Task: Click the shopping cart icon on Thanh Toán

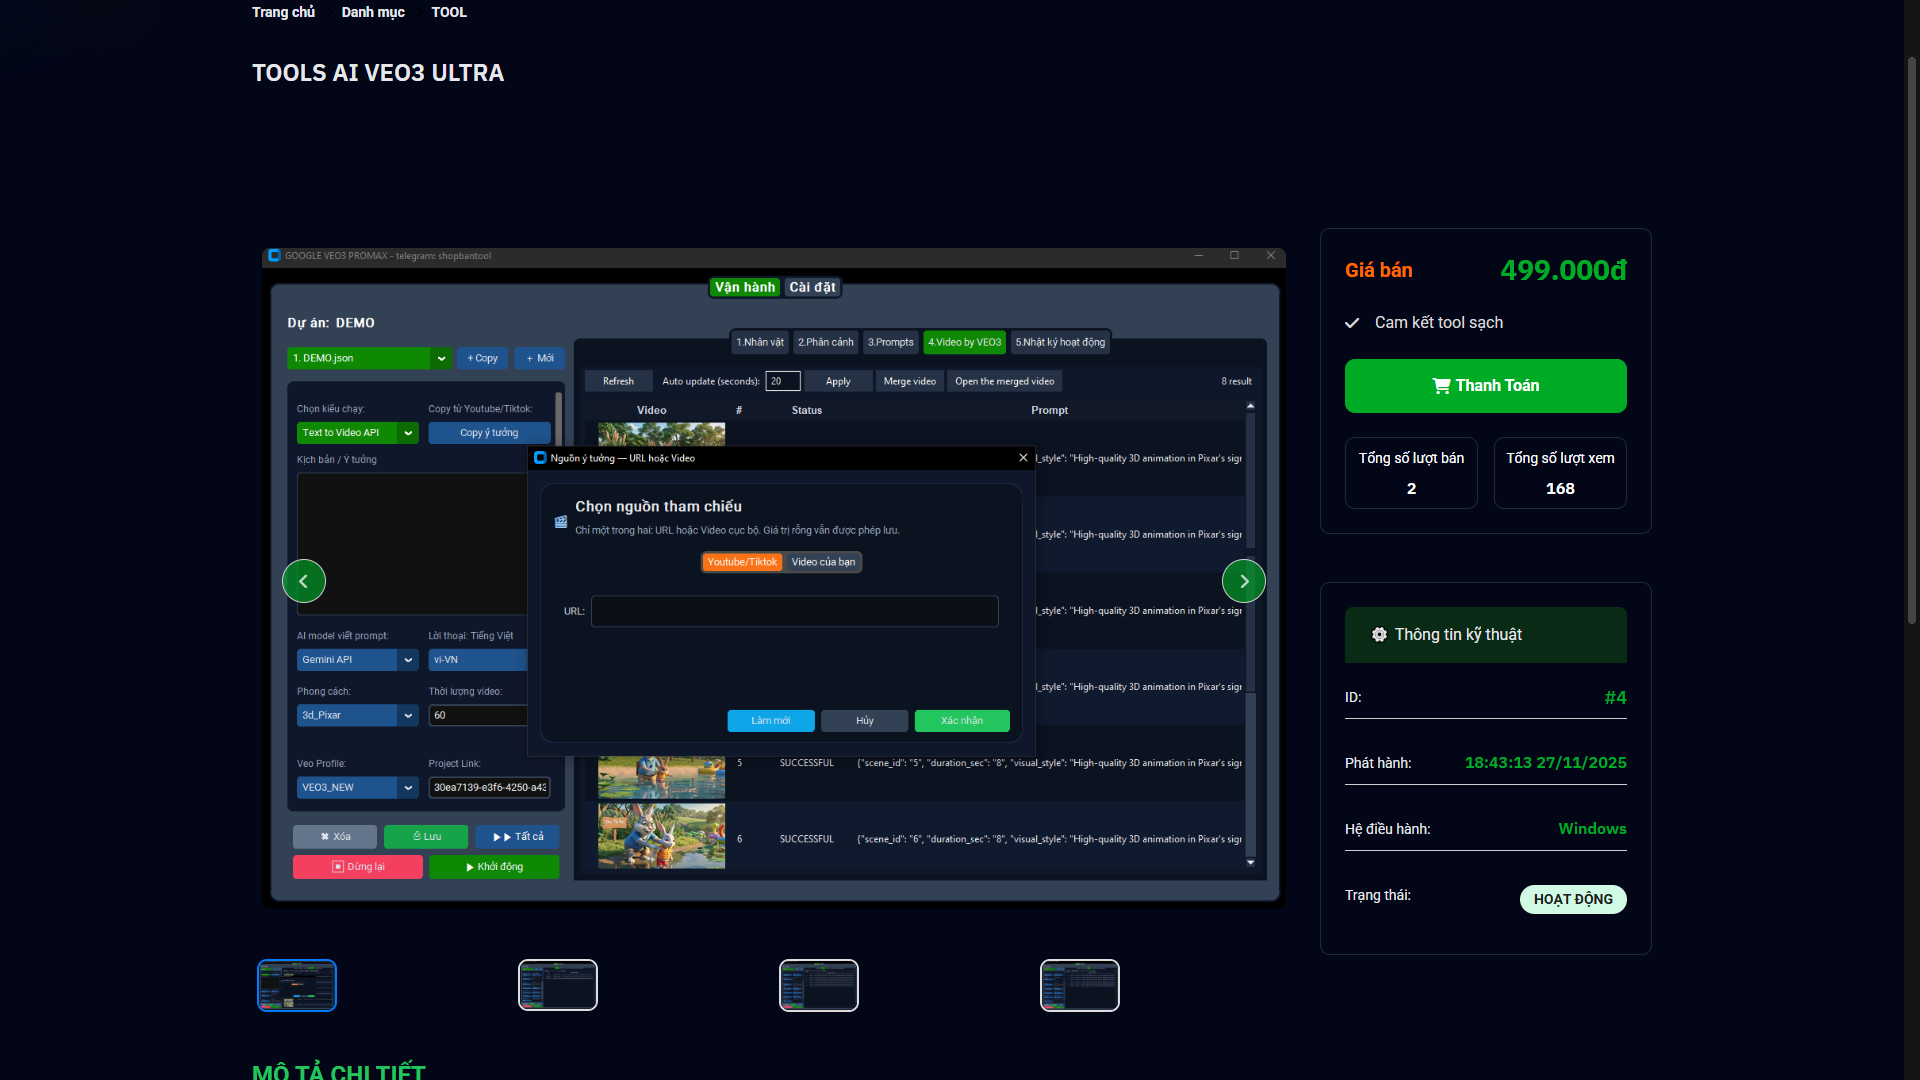Action: point(1441,386)
